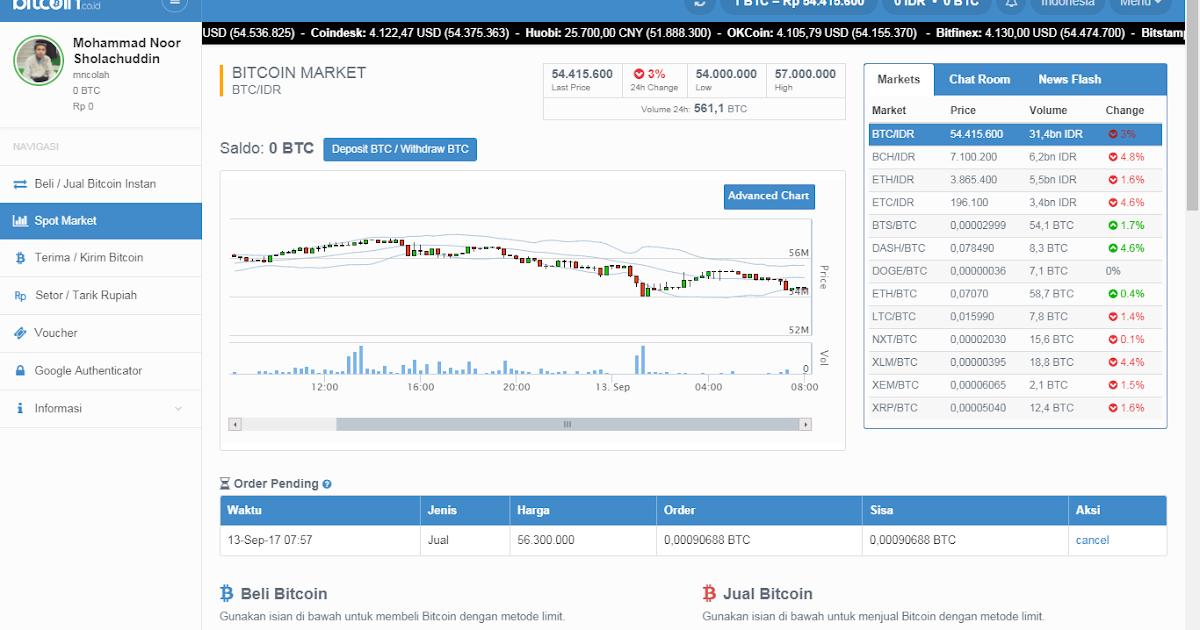1200x630 pixels.
Task: Select the ETC/IDR market row
Action: click(1016, 203)
